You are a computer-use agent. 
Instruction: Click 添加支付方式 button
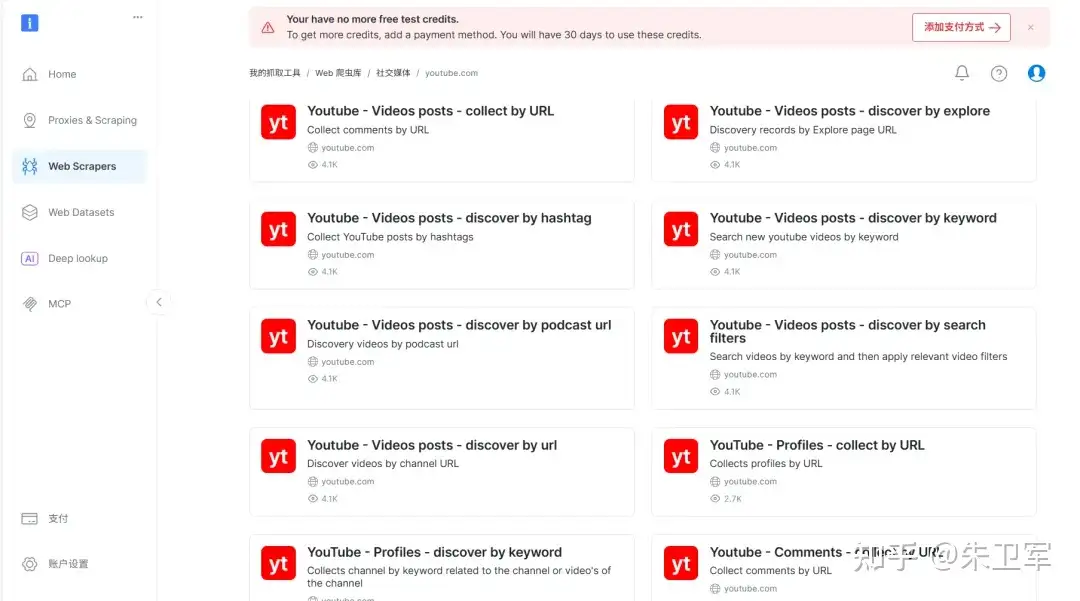pyautogui.click(x=961, y=28)
